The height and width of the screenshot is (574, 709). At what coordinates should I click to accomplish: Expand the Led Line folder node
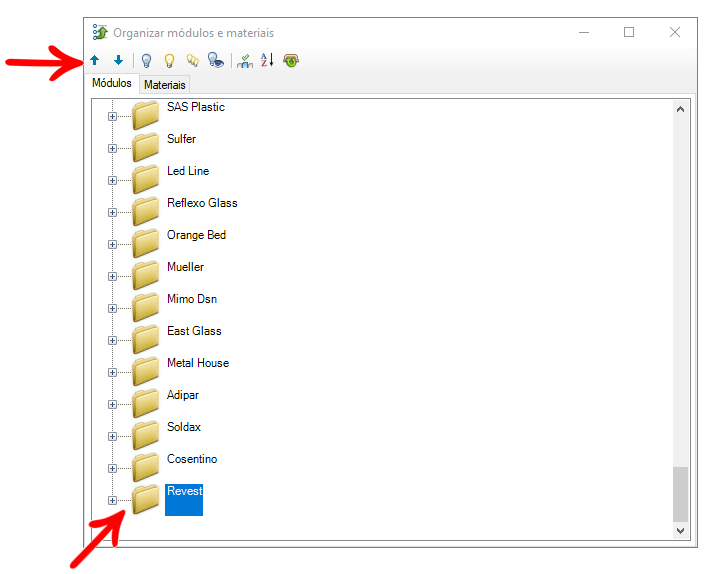pos(113,180)
